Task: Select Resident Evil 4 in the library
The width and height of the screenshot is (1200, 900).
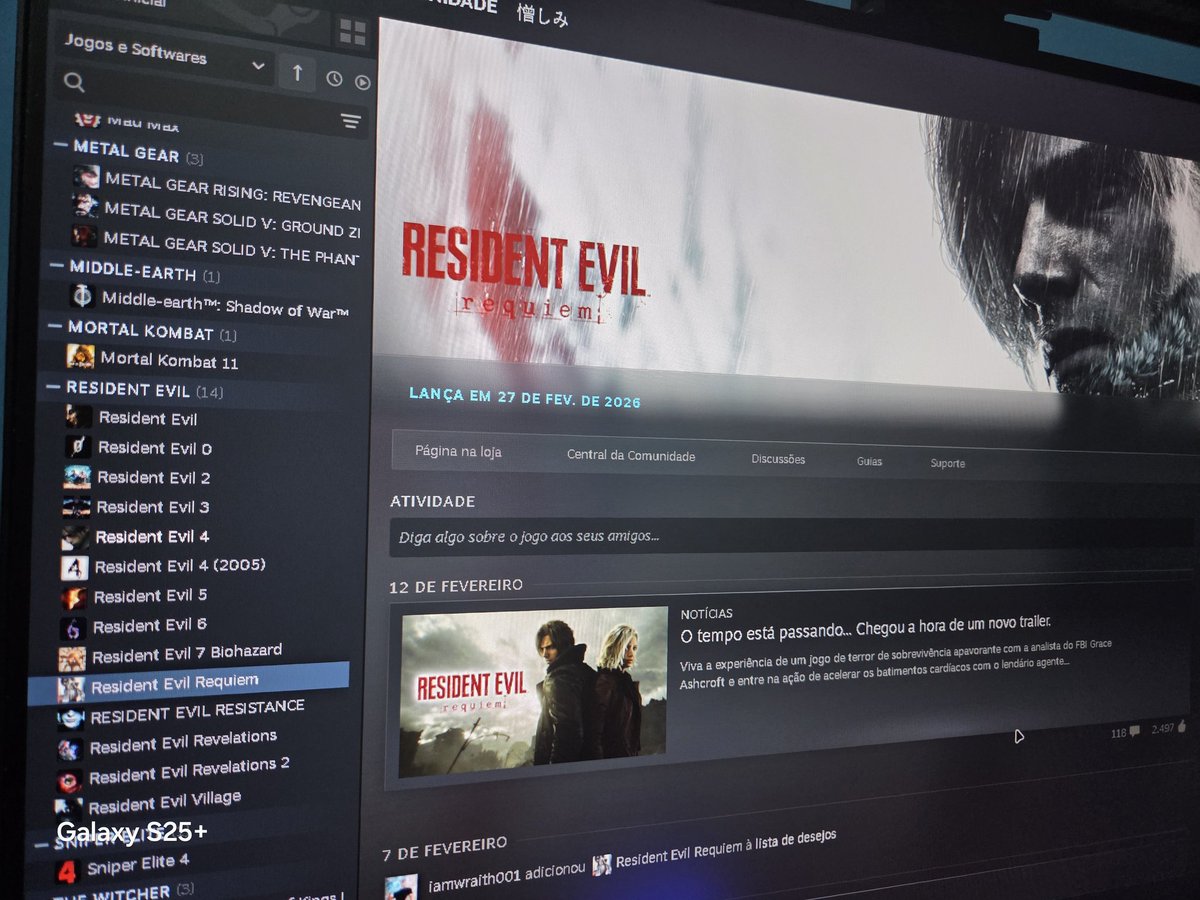Action: point(152,537)
